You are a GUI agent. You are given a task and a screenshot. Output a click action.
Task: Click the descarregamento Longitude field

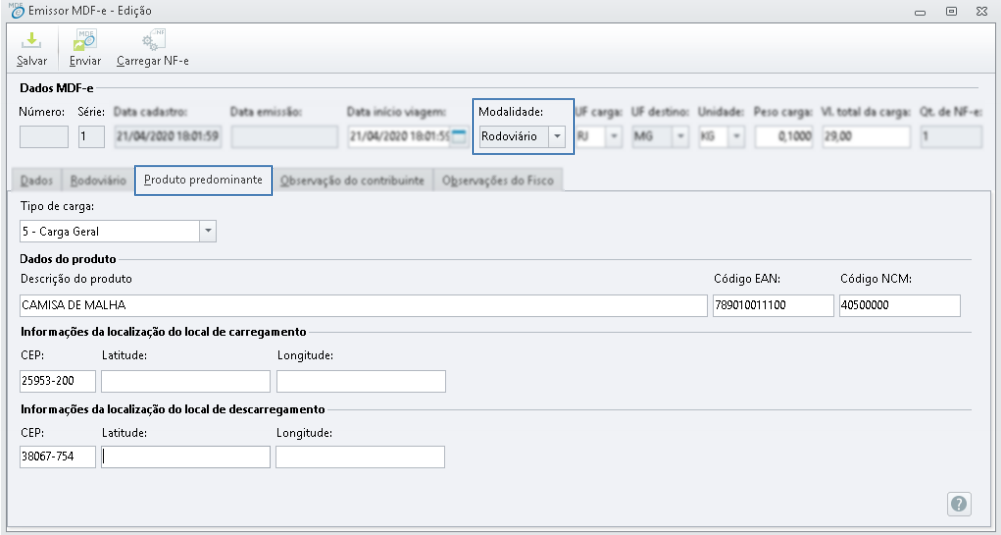point(360,457)
